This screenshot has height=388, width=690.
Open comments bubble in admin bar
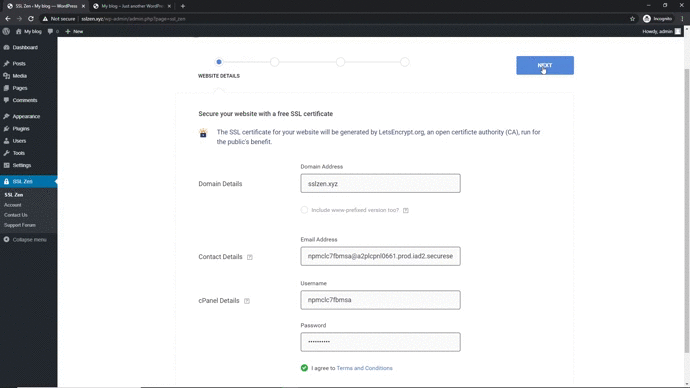53,31
